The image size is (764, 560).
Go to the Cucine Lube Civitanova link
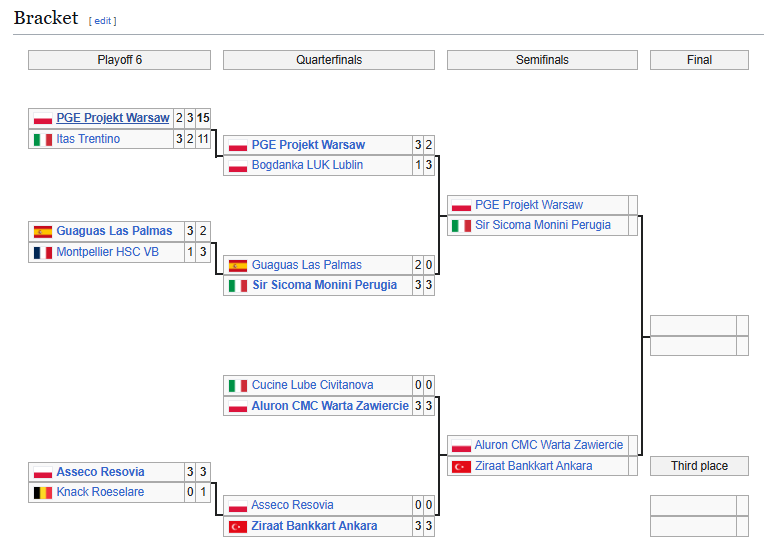coord(312,385)
